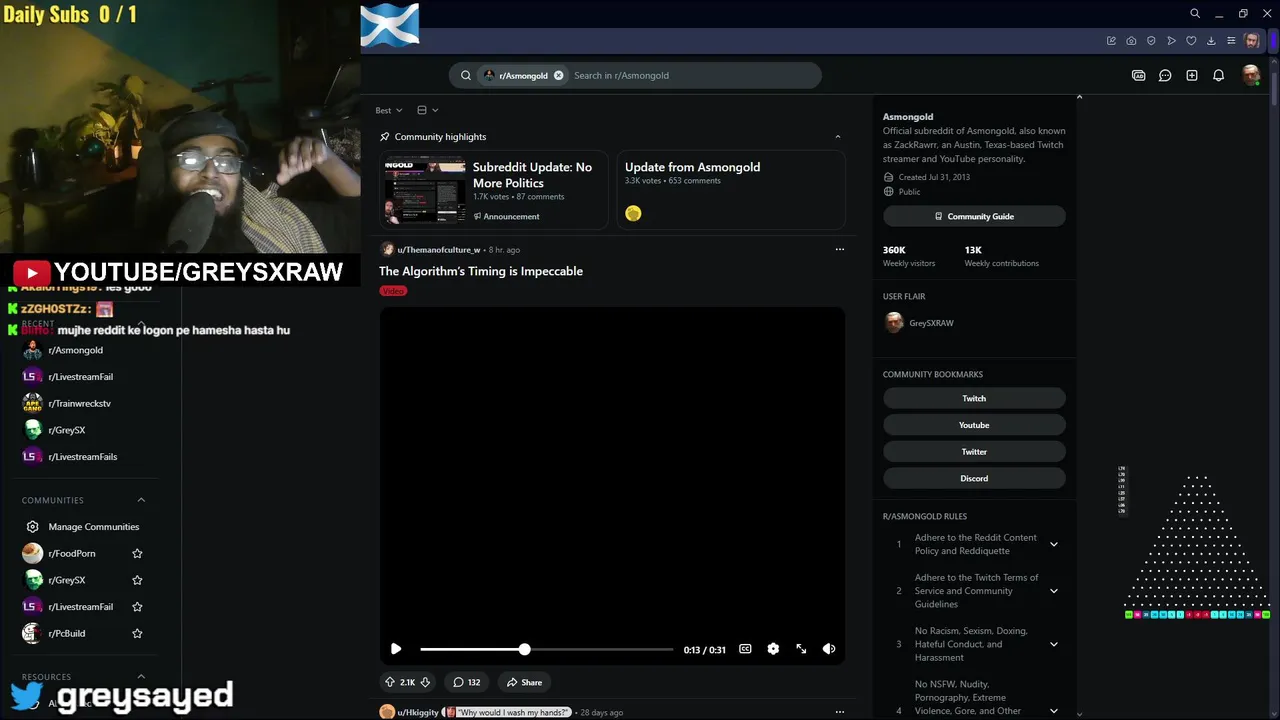Seek on the video progress slider
Screen dimensions: 1280x720
547,649
